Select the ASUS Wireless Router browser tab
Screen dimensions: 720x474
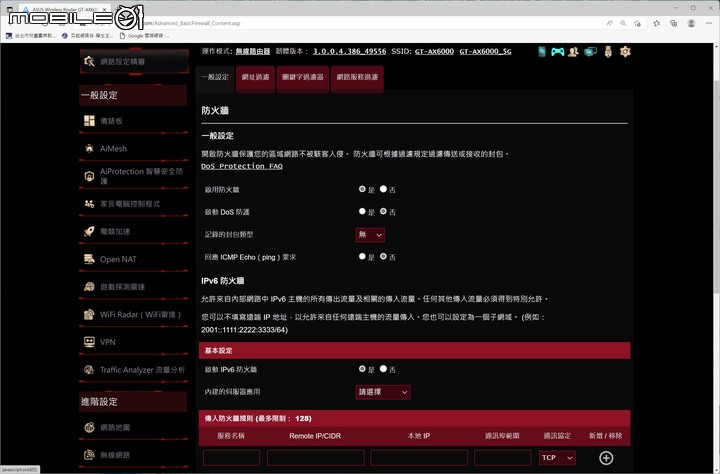point(64,9)
